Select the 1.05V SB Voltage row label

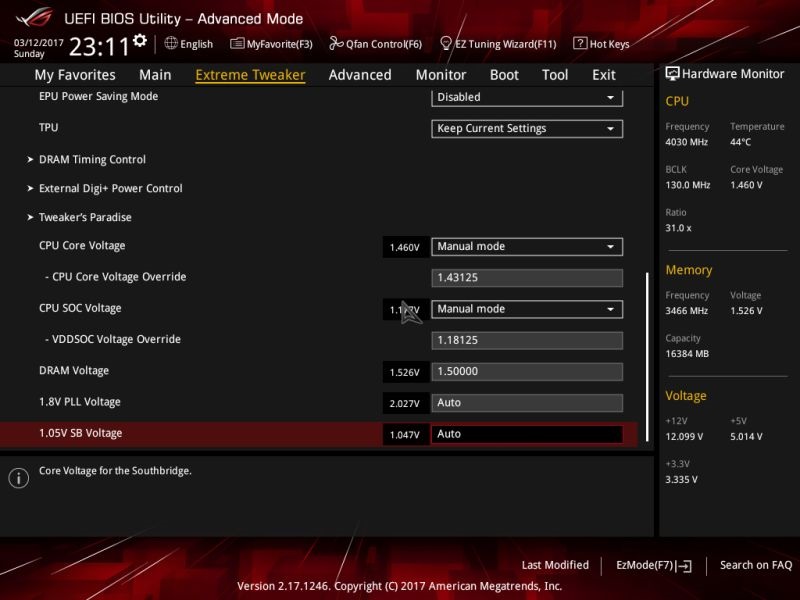pyautogui.click(x=81, y=433)
